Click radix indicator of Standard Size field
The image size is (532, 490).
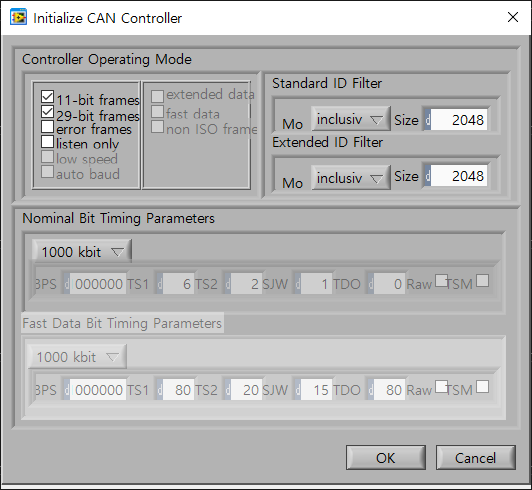[428, 119]
